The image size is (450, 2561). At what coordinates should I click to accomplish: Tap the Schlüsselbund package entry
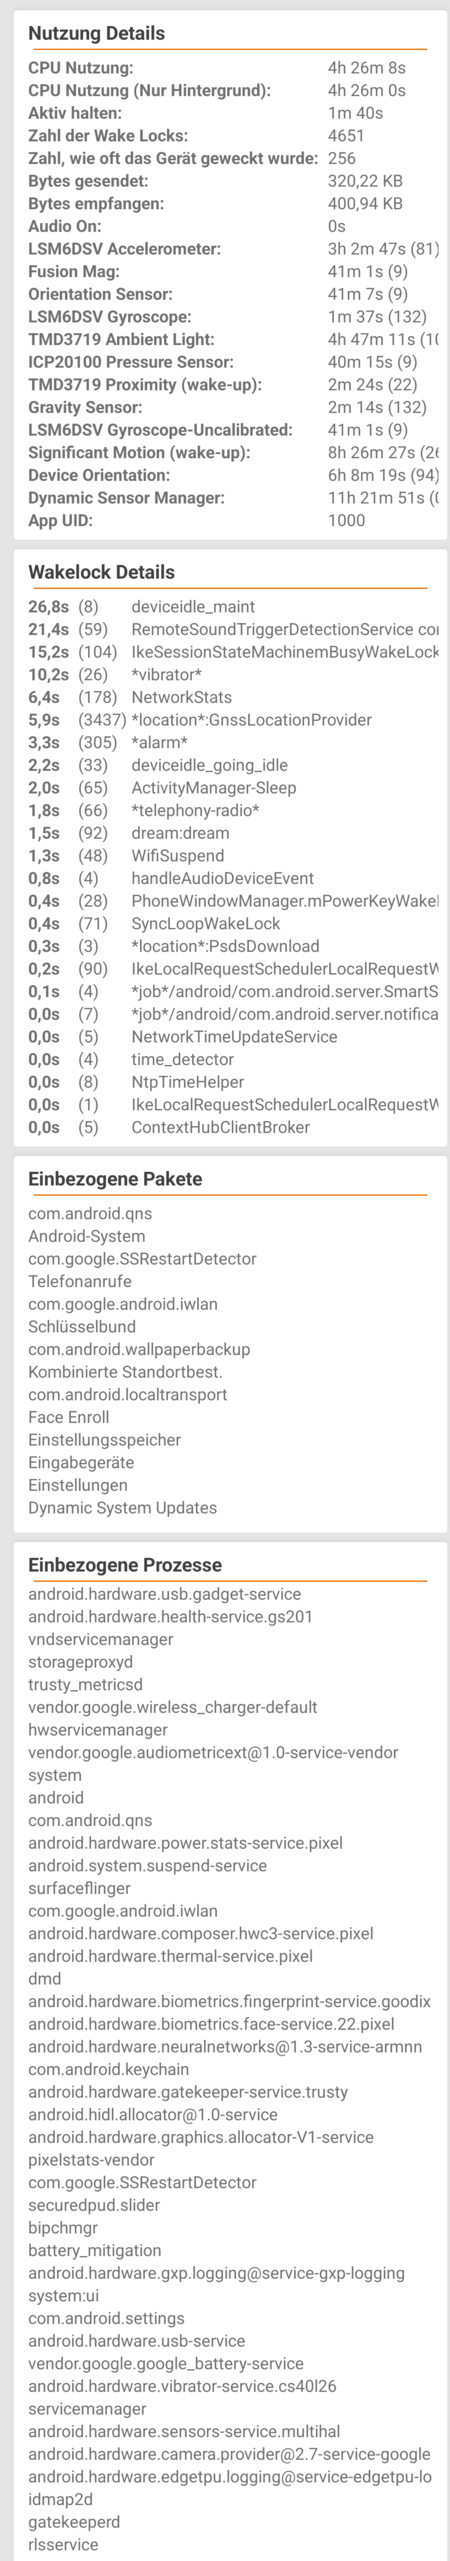82,1327
